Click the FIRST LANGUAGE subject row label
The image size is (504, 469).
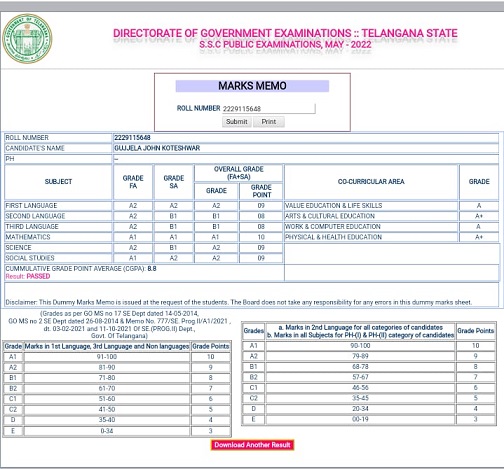click(31, 205)
